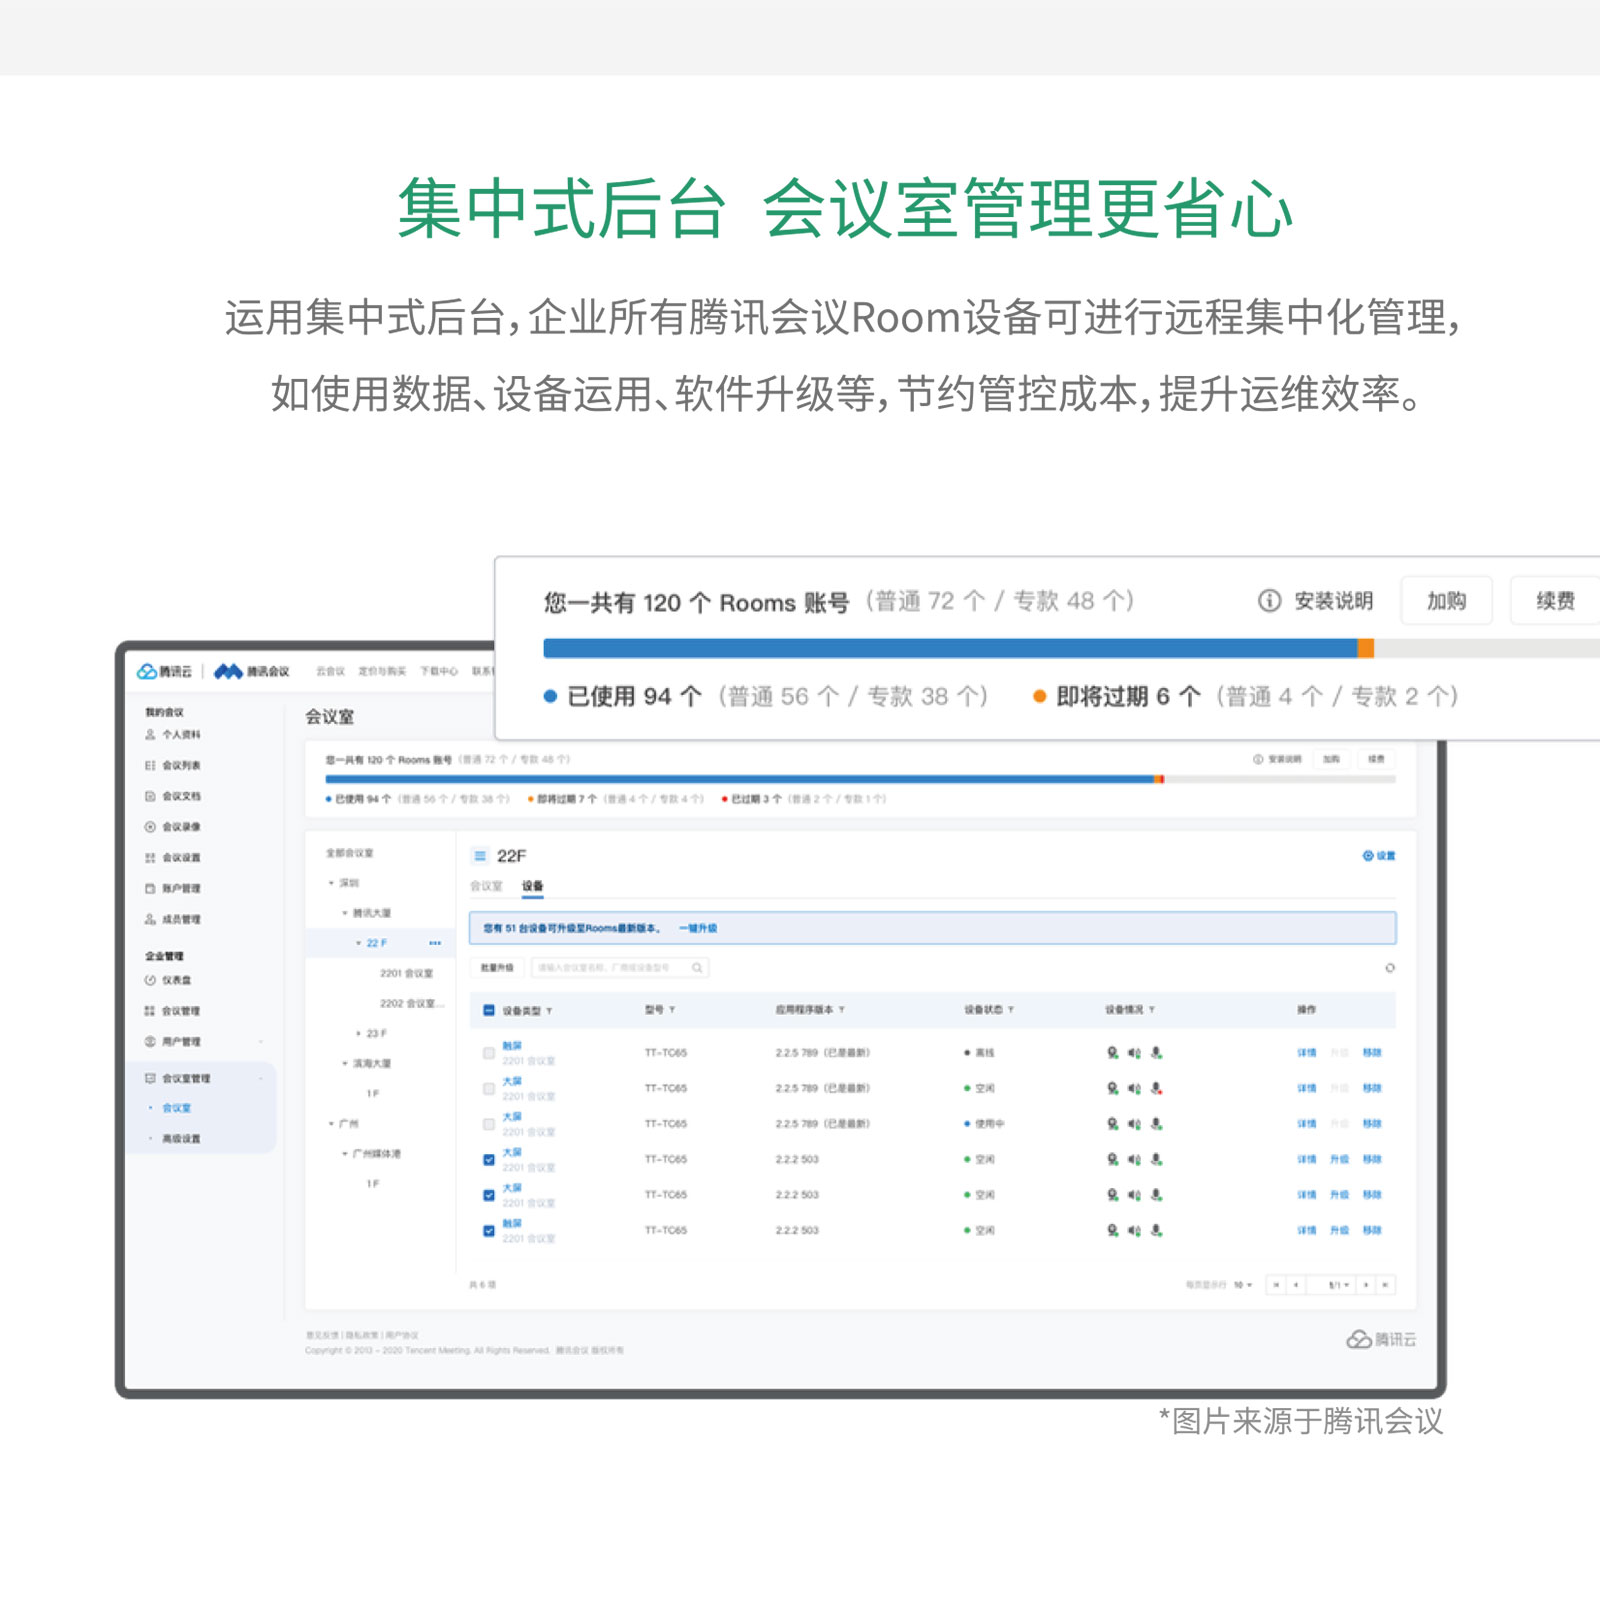
Task: Collapse the 腾讯大厦 tree node
Action: tap(345, 914)
